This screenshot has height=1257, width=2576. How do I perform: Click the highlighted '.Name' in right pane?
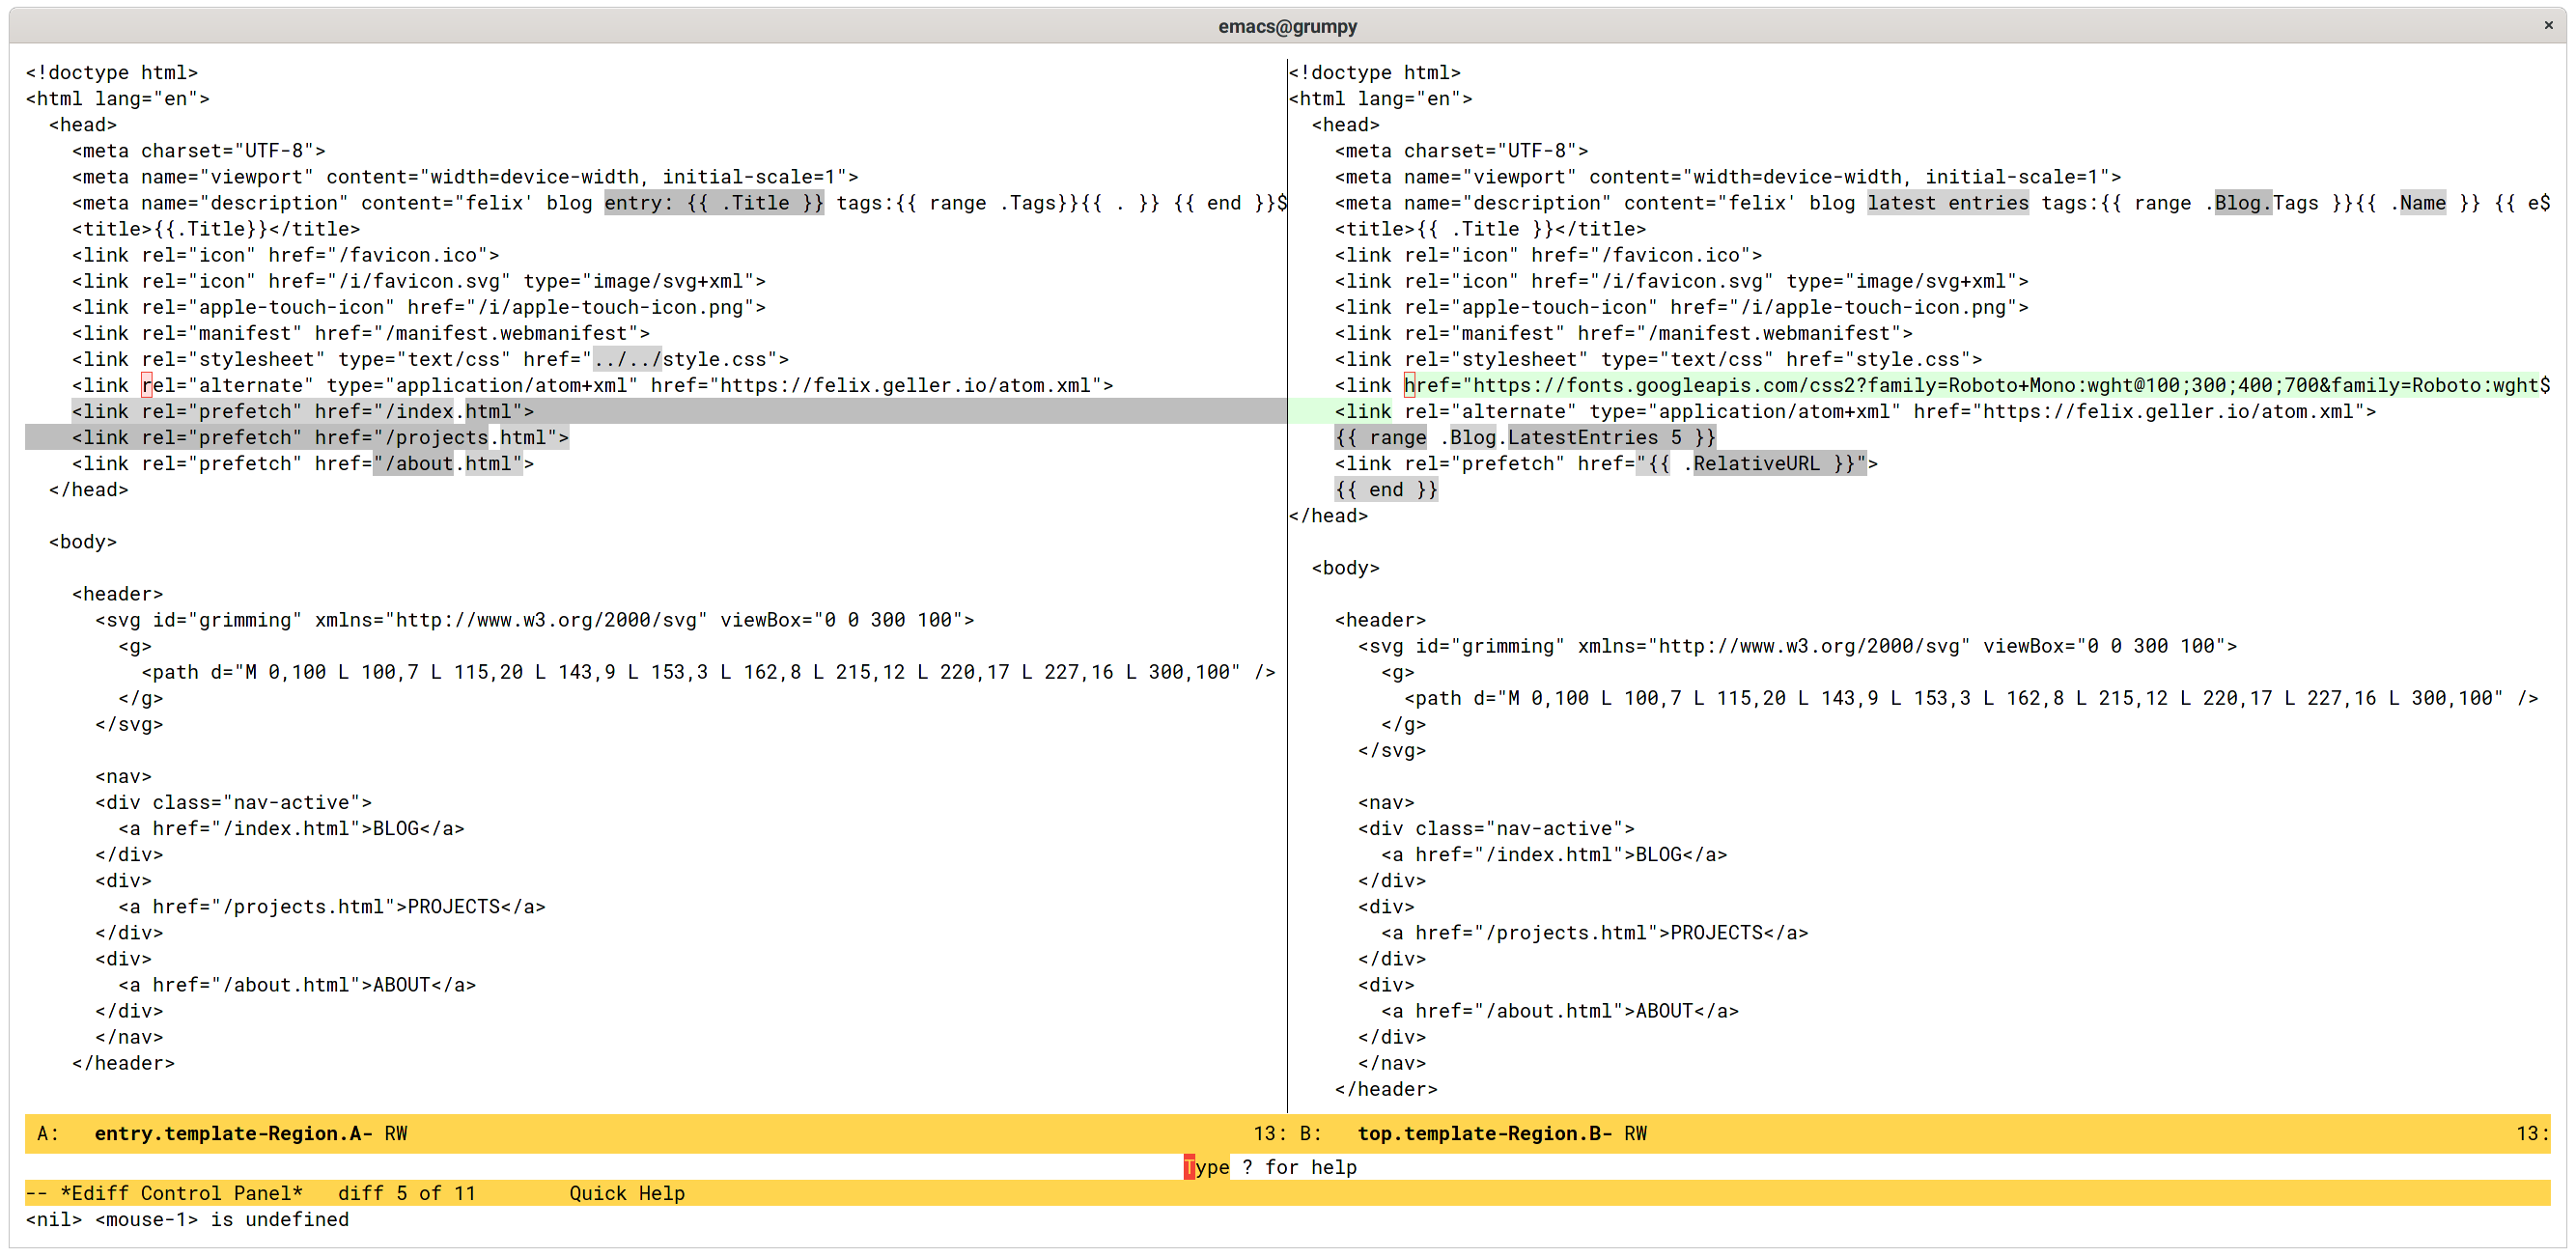[x=2422, y=203]
